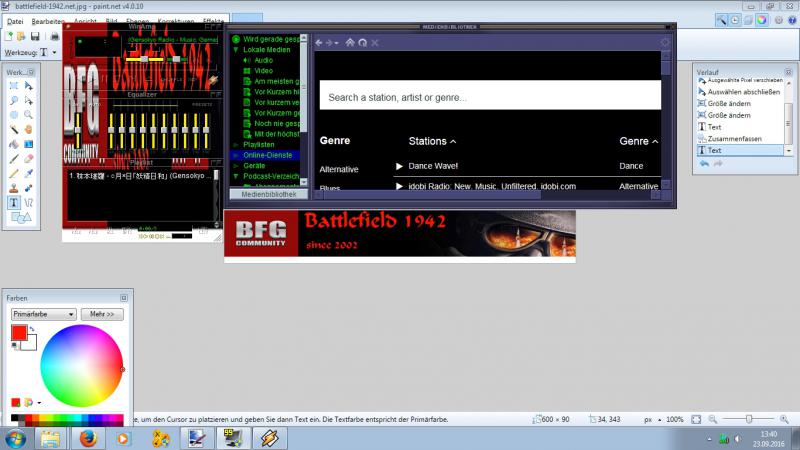Click the Open file toolbar icon

(x=21, y=36)
